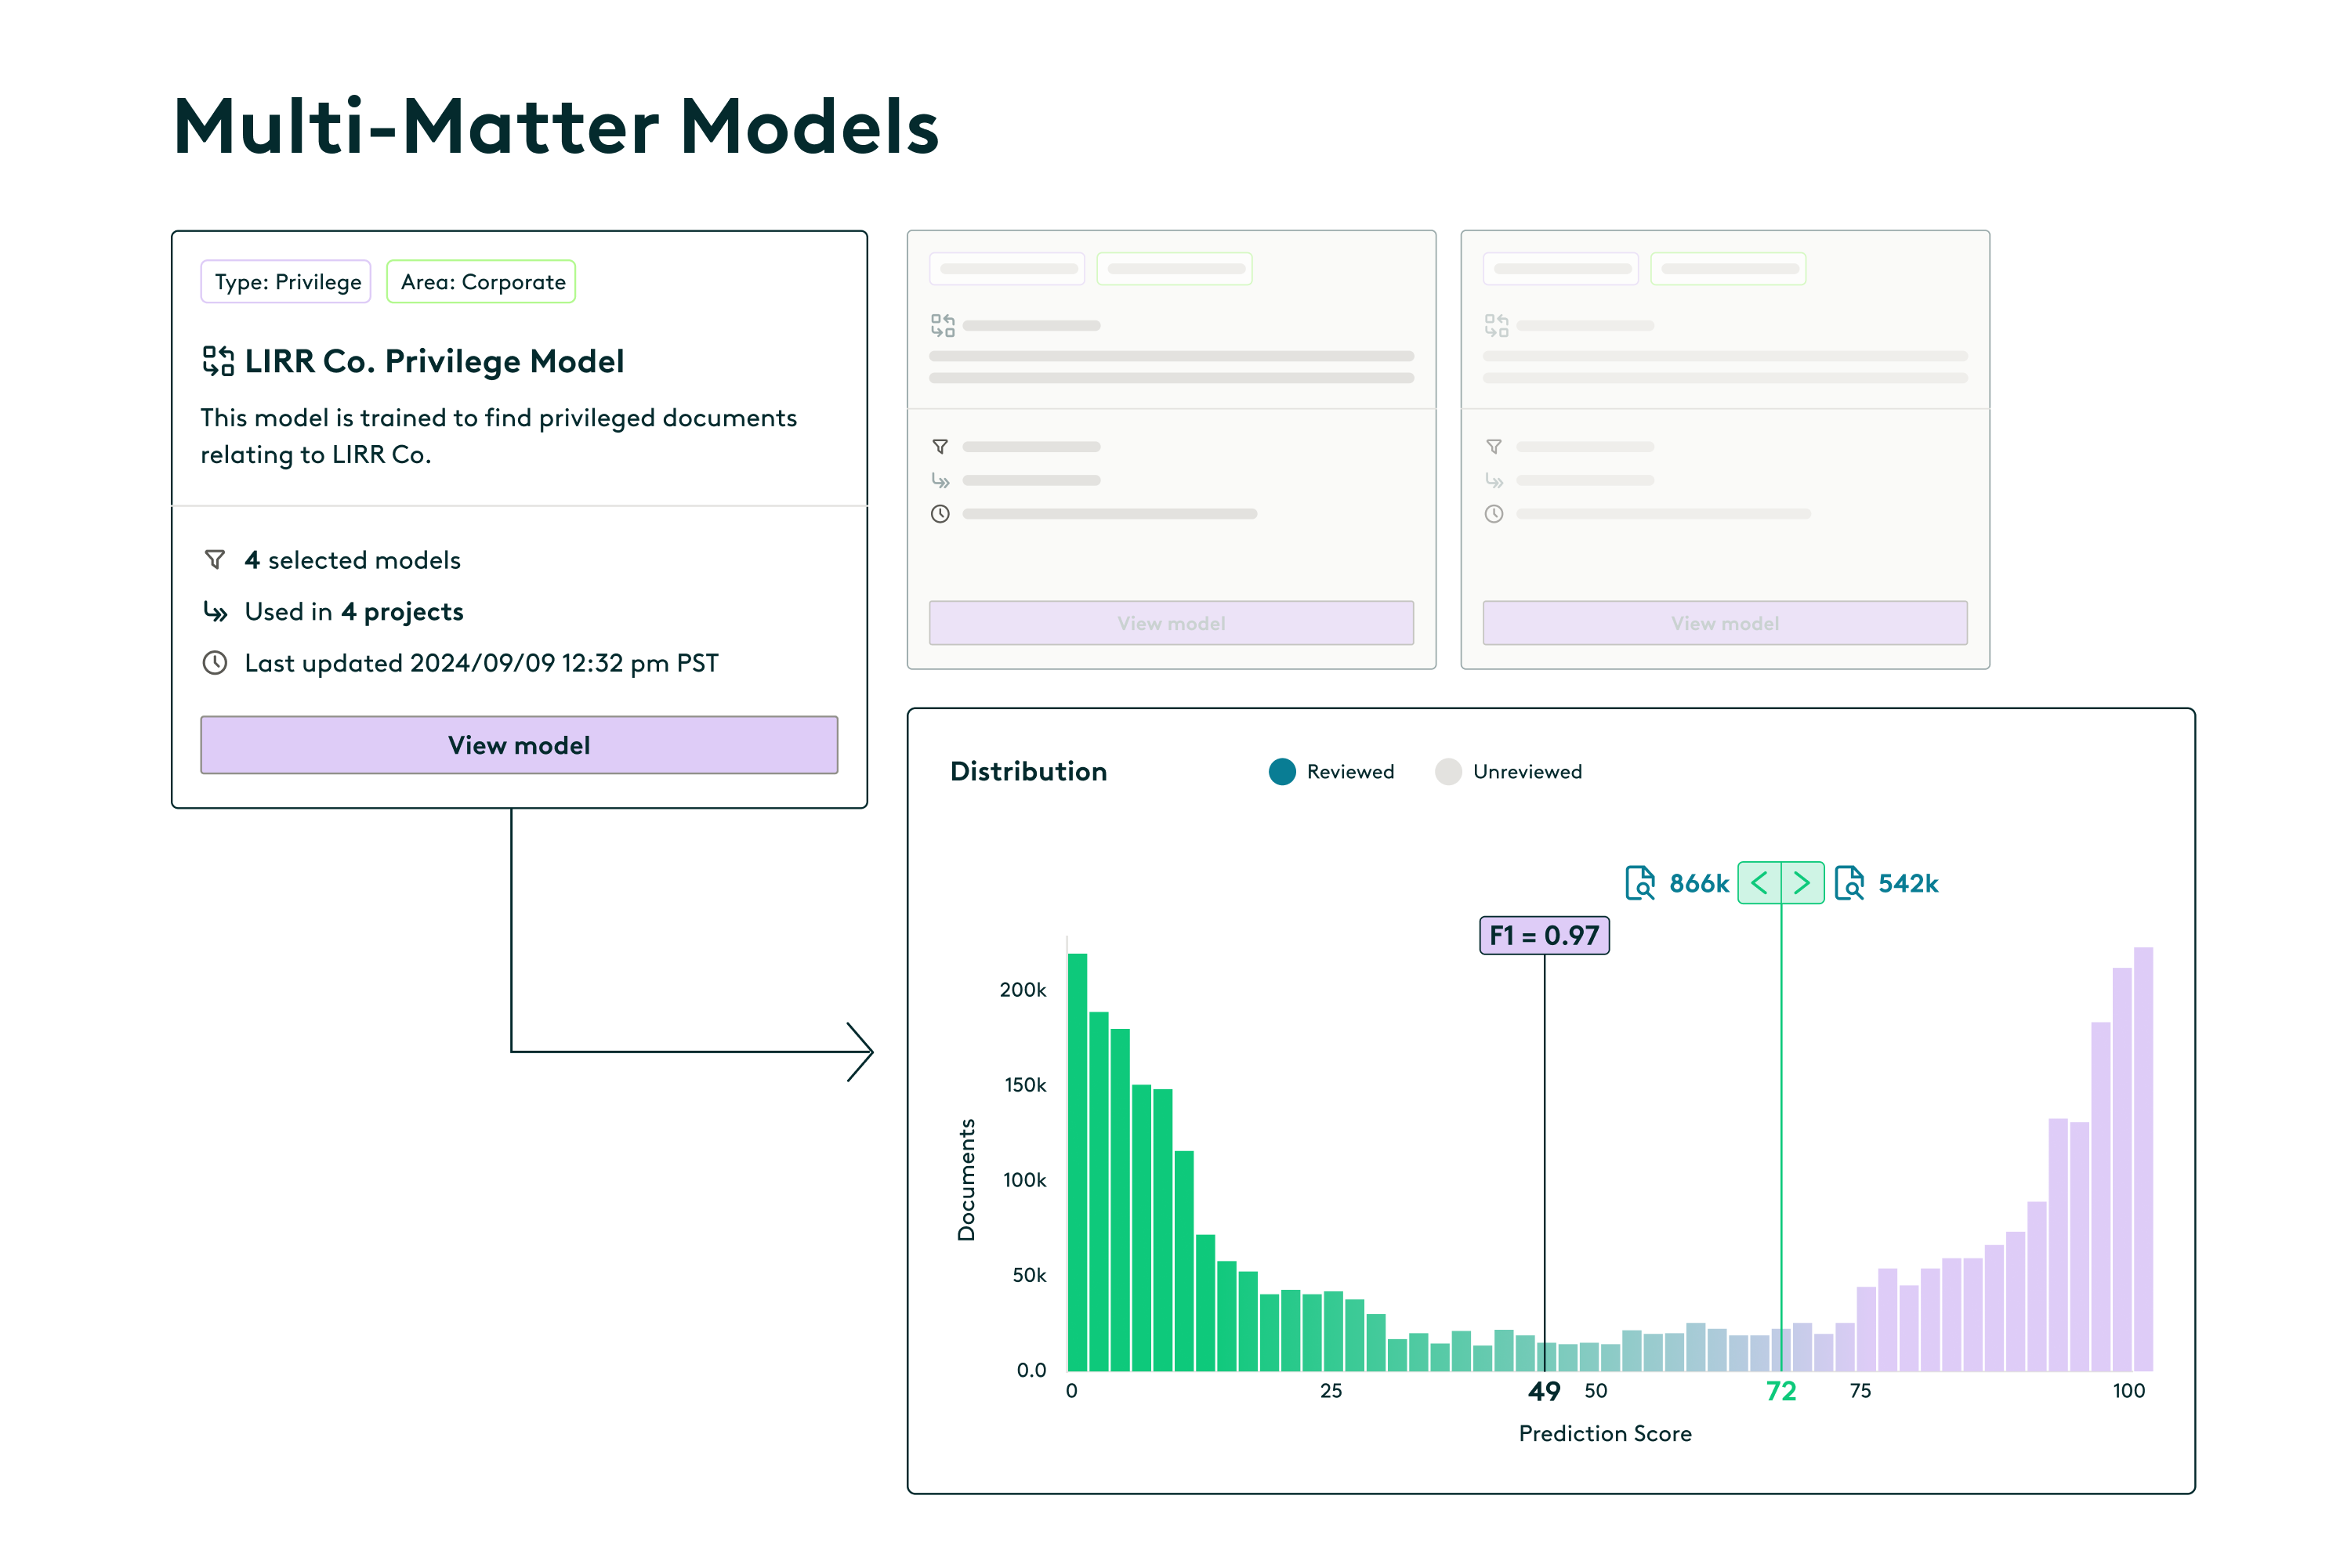Click View model on the rightmost card
Viewport: 2351px width, 1568px height.
(x=1724, y=622)
